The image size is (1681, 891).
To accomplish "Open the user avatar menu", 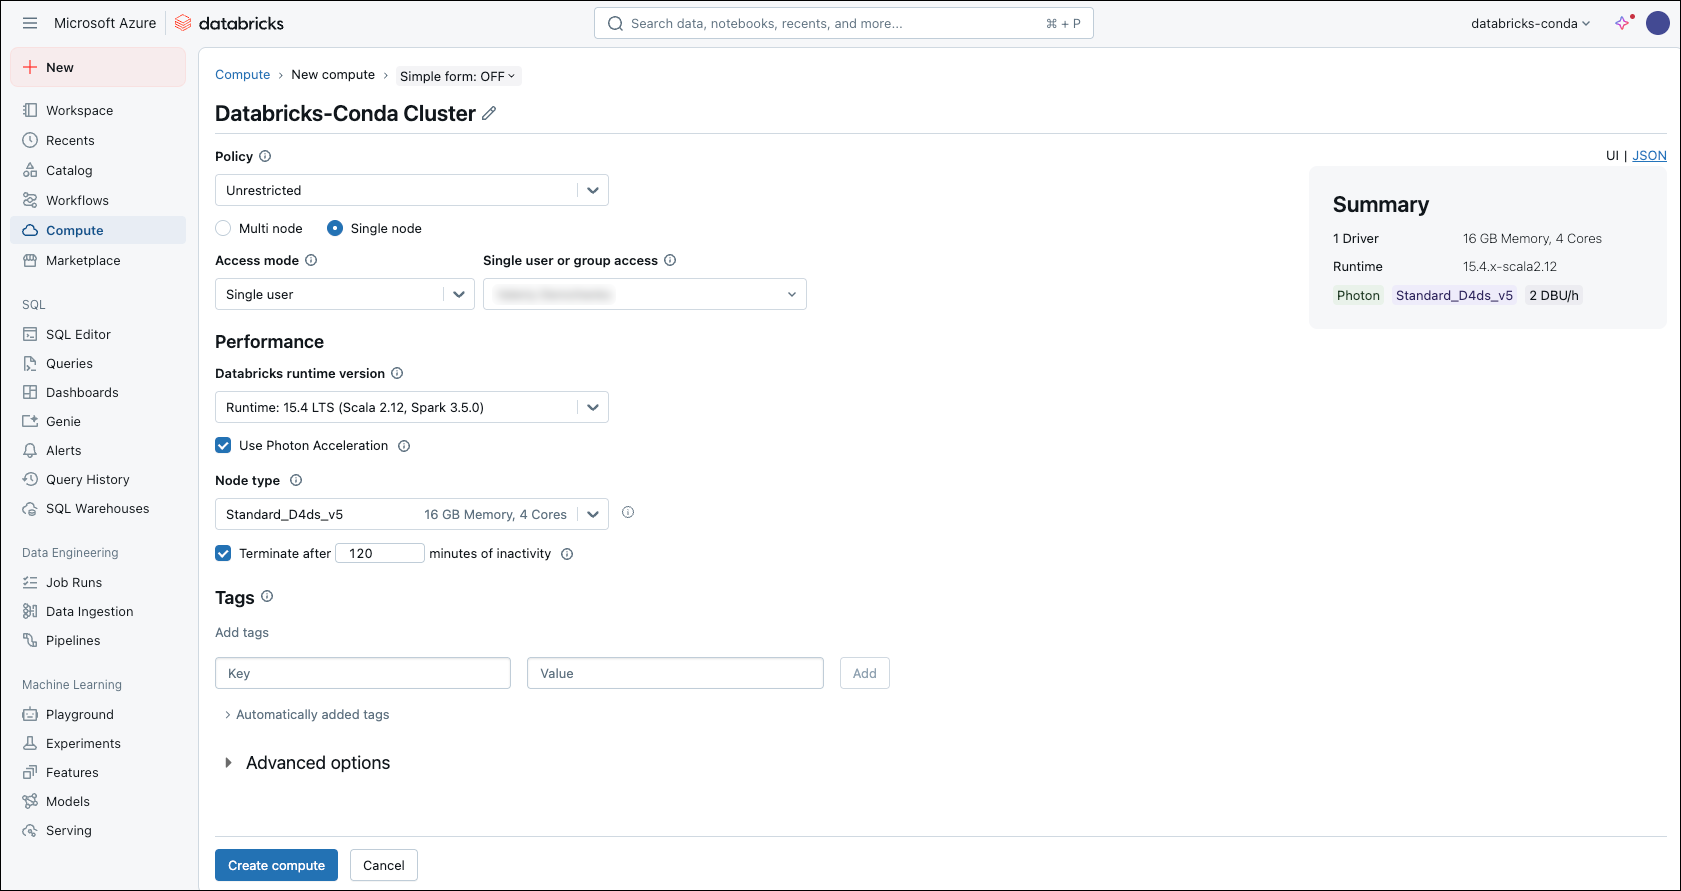I will coord(1658,23).
